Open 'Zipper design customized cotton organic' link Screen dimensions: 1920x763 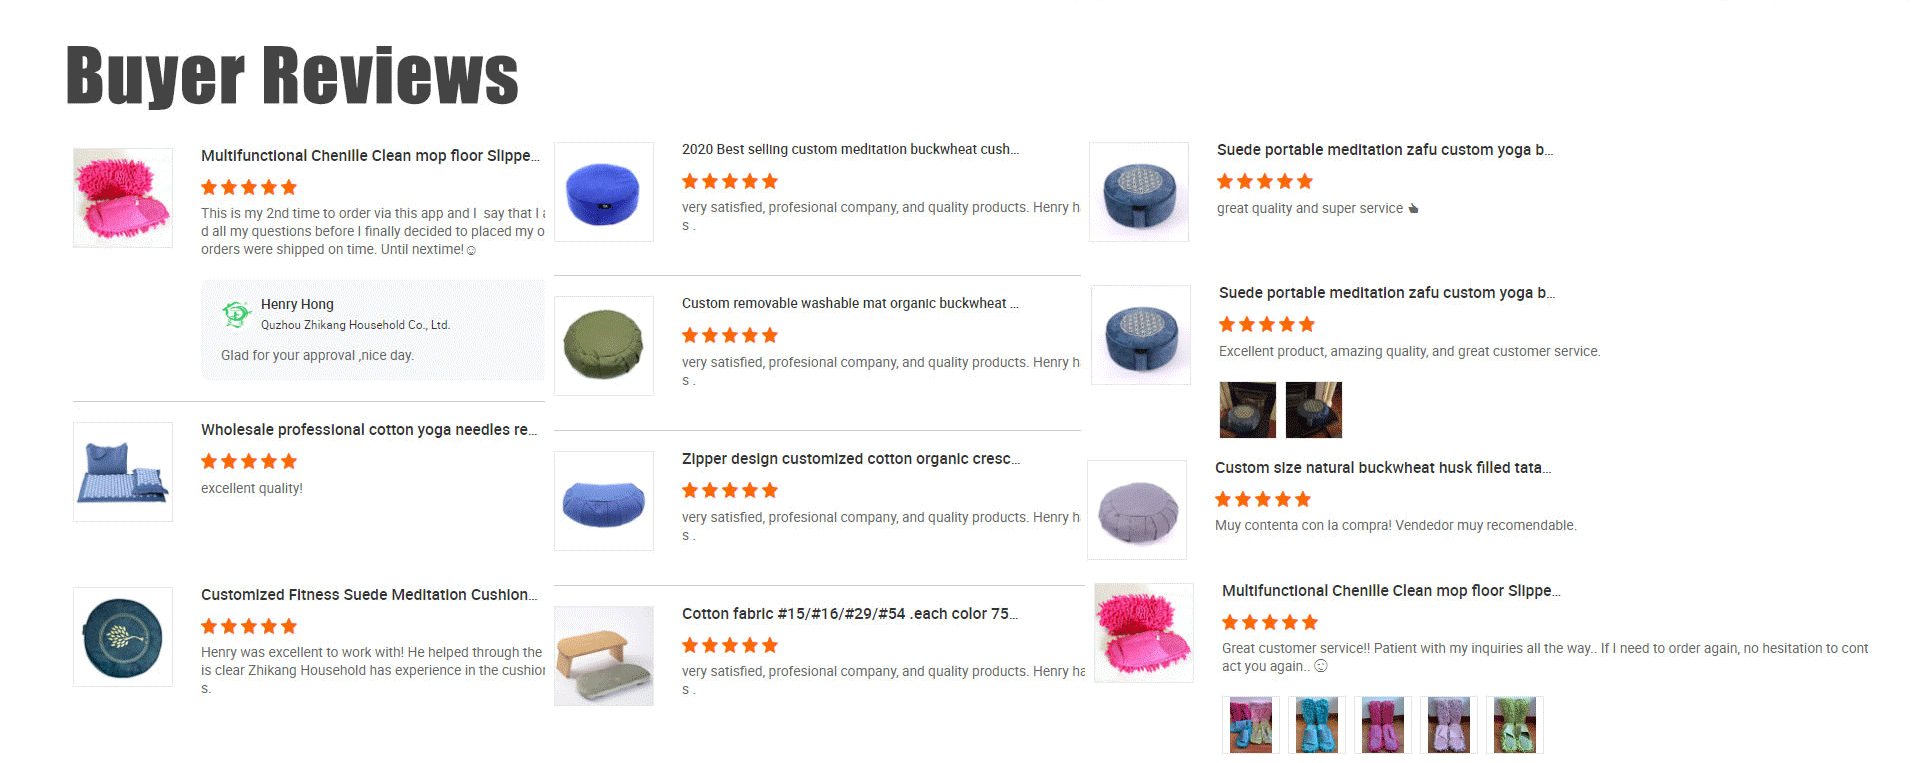(851, 459)
